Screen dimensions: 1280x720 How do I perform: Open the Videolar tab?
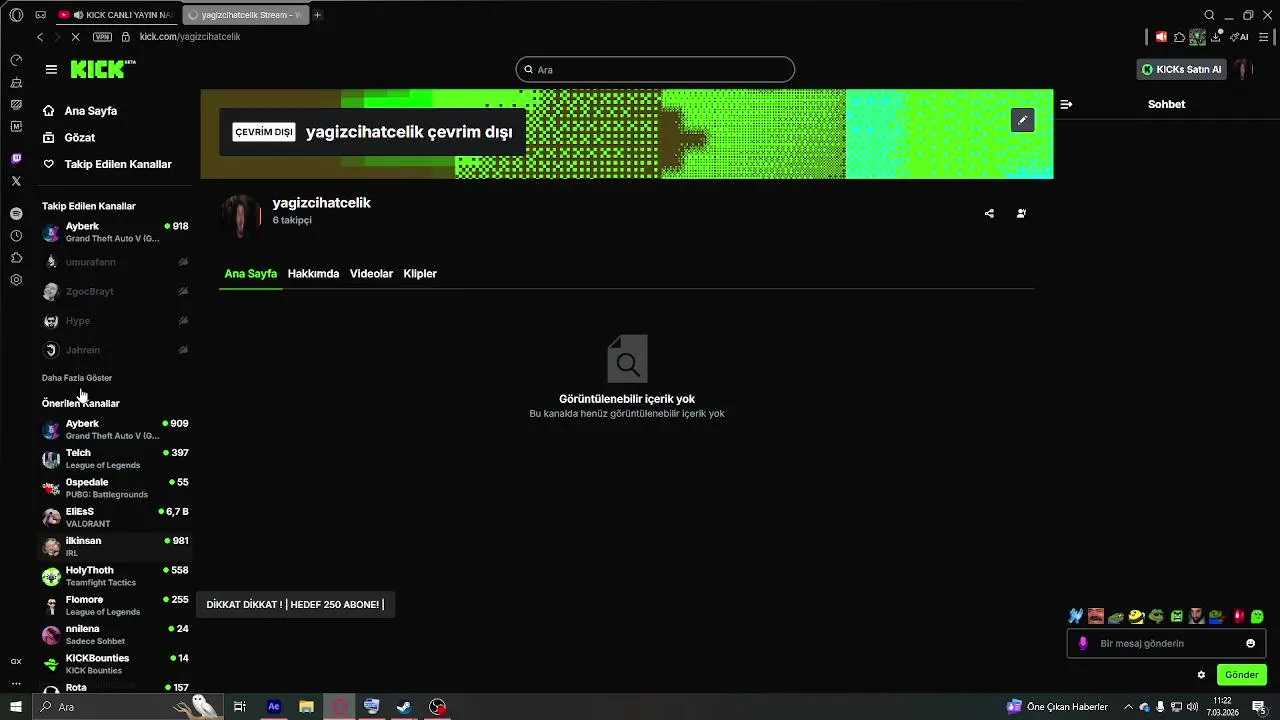(x=371, y=274)
